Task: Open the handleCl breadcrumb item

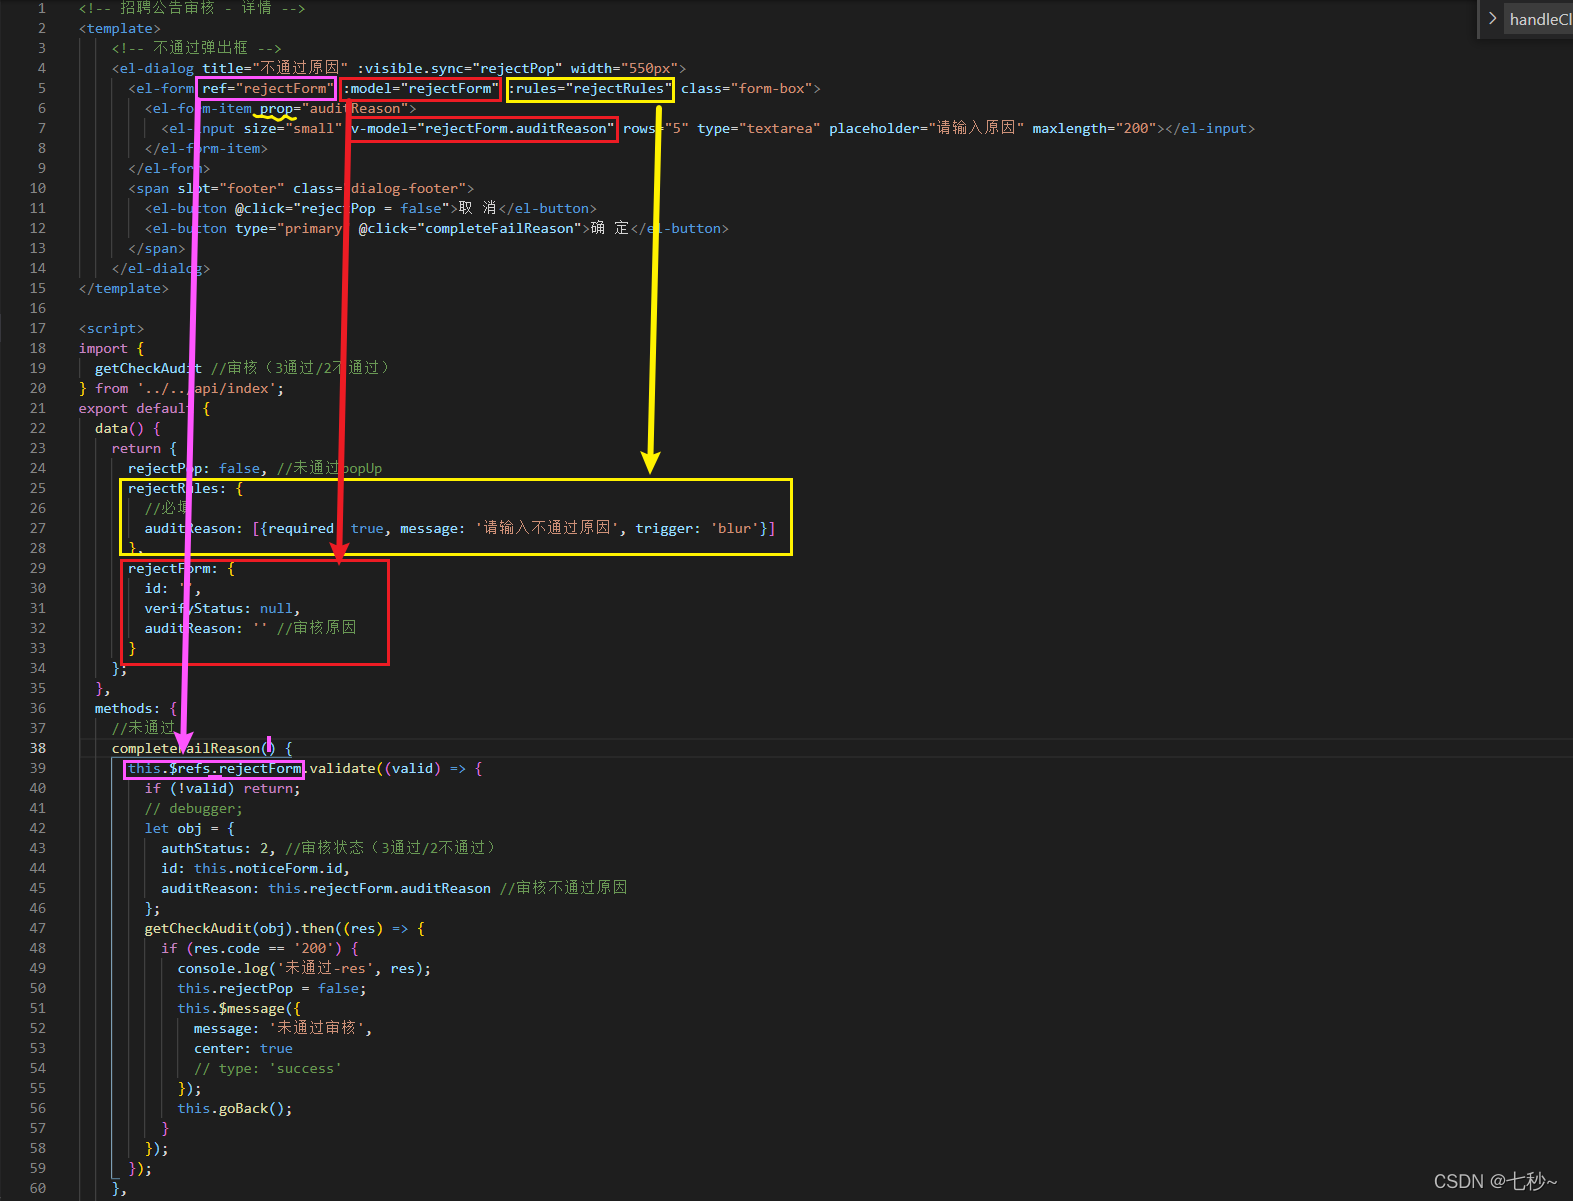Action: 1540,19
